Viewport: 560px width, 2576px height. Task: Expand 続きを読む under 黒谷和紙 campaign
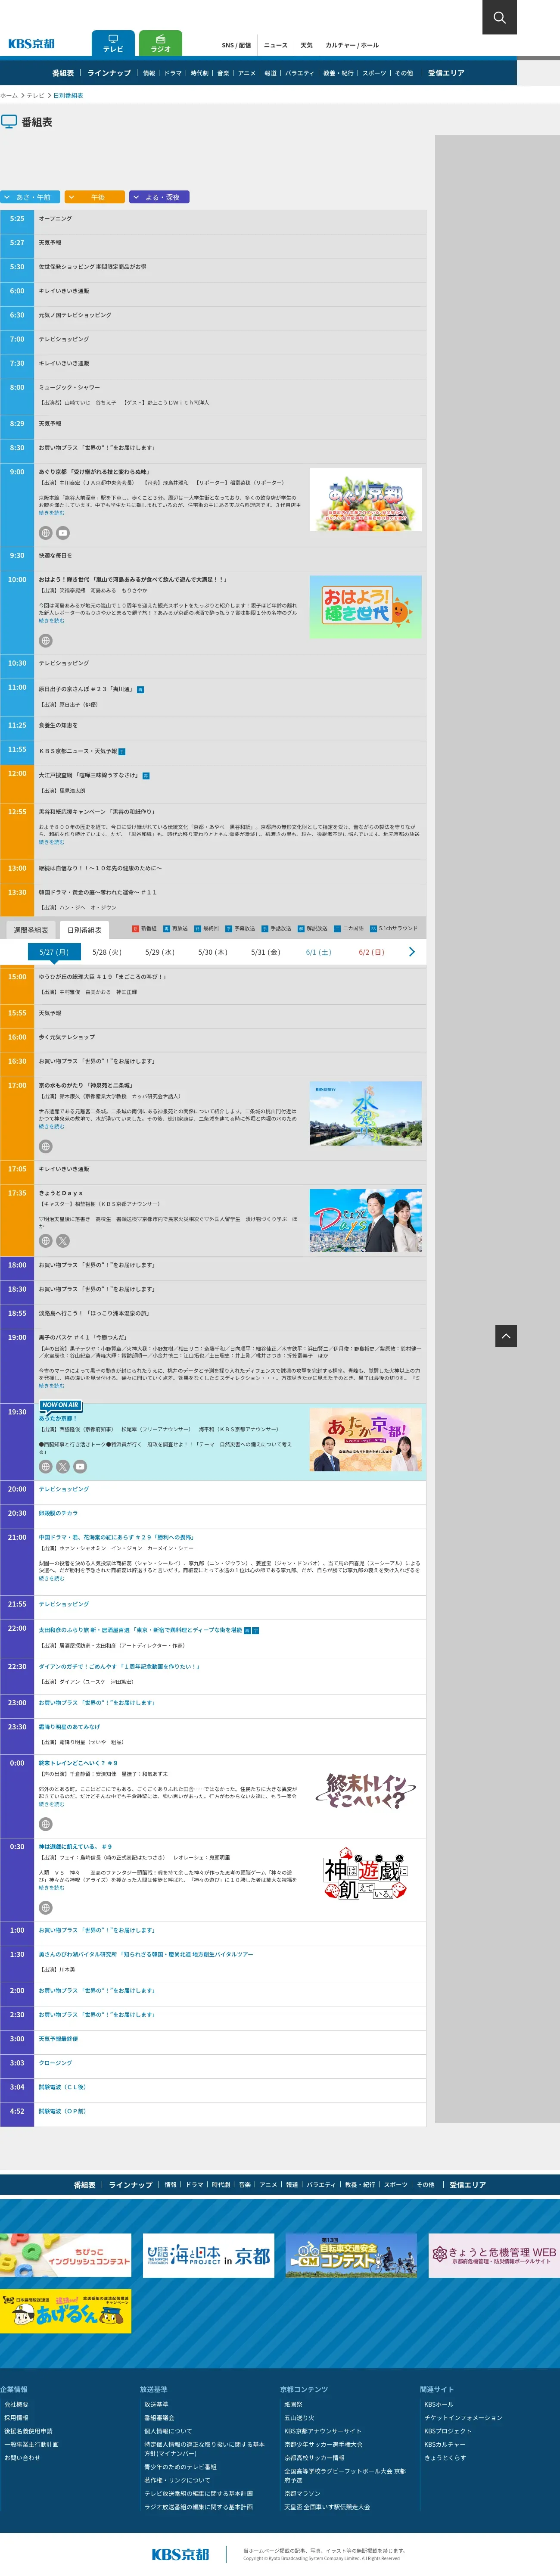(x=51, y=842)
